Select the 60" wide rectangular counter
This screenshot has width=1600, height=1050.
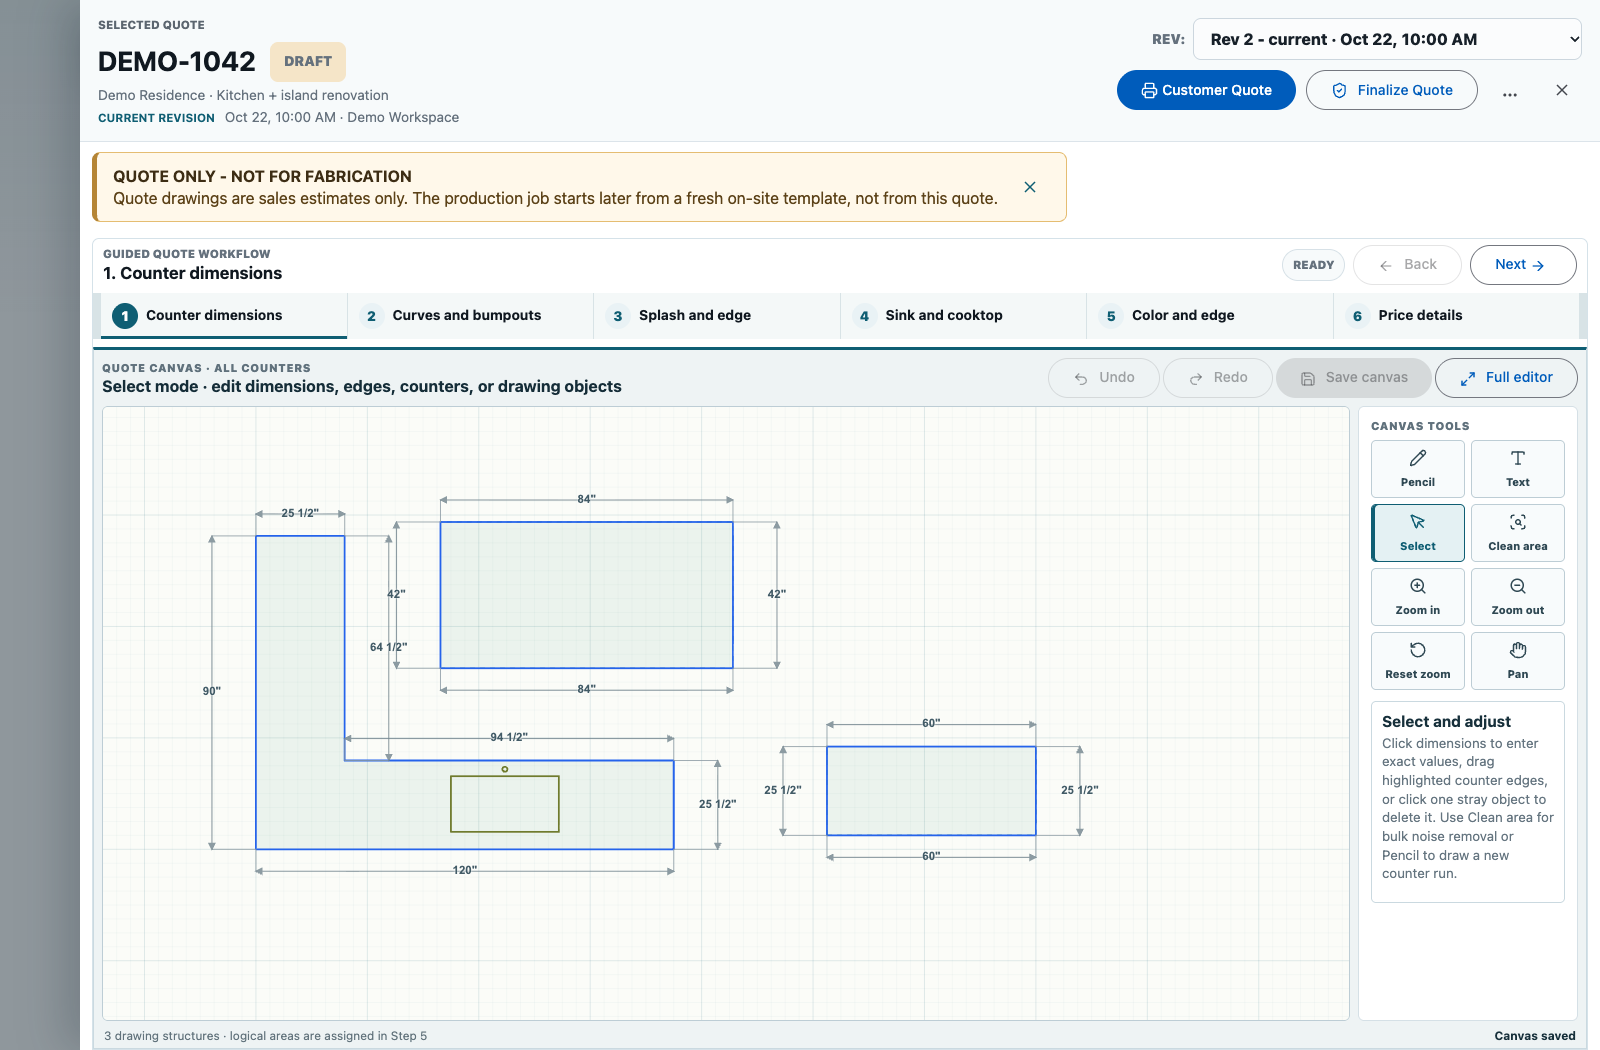click(931, 791)
